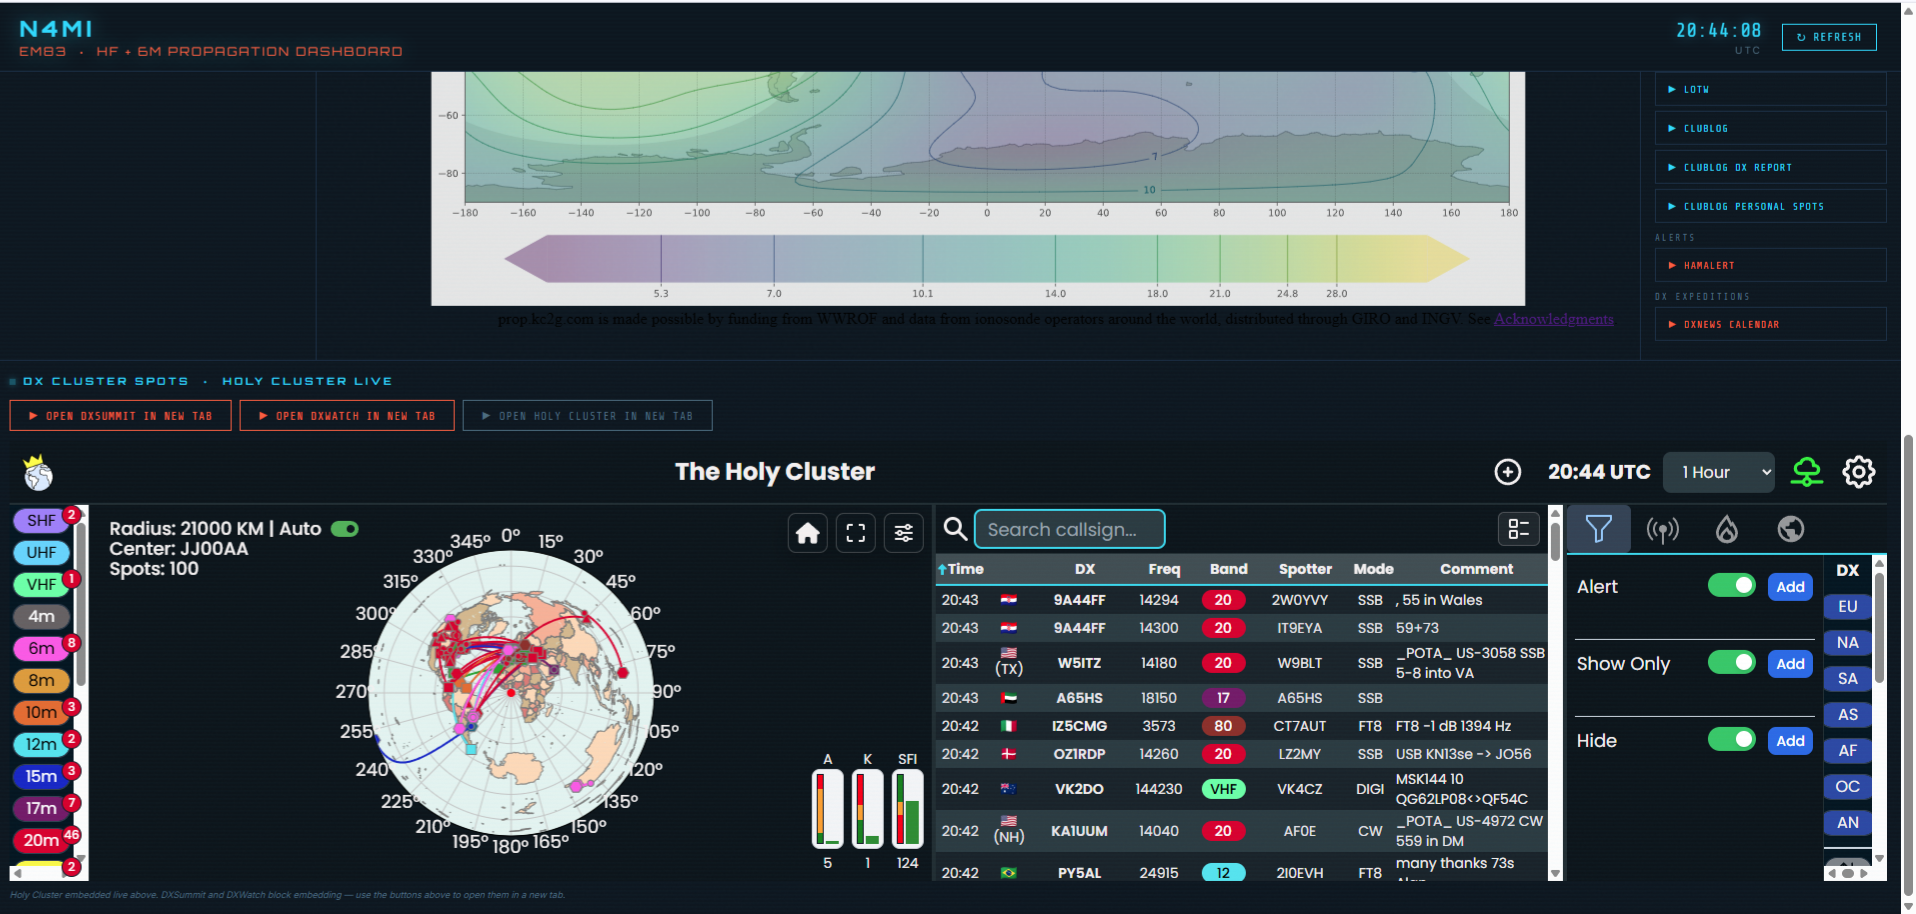Viewport: 1916px width, 914px height.
Task: Select SA continent filter
Action: pos(1847,678)
